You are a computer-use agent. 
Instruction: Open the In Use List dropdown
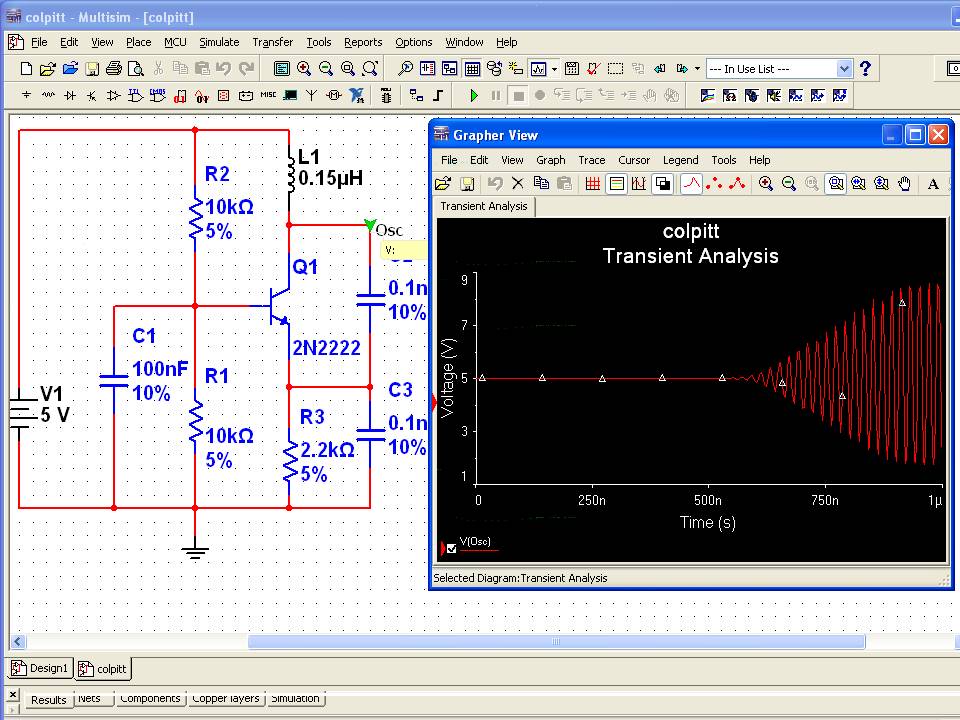point(843,69)
